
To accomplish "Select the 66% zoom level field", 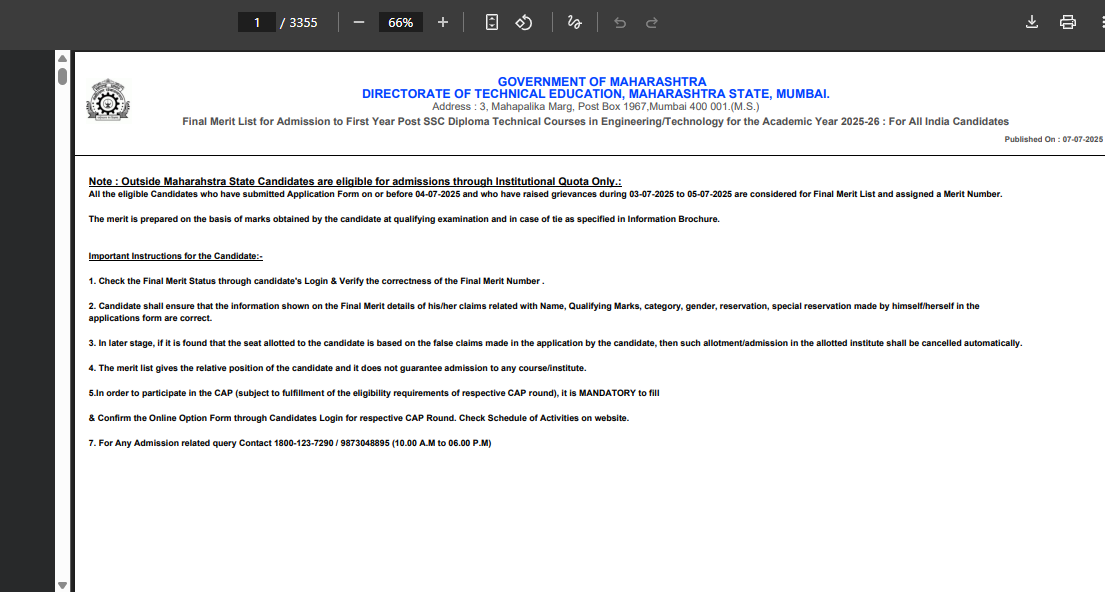I will (x=401, y=22).
